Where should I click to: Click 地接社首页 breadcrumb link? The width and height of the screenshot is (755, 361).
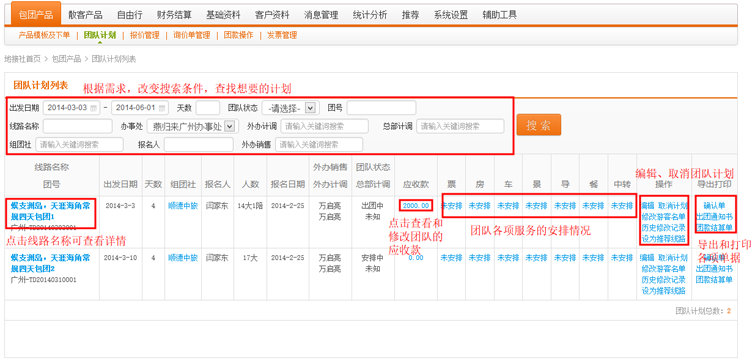point(22,59)
